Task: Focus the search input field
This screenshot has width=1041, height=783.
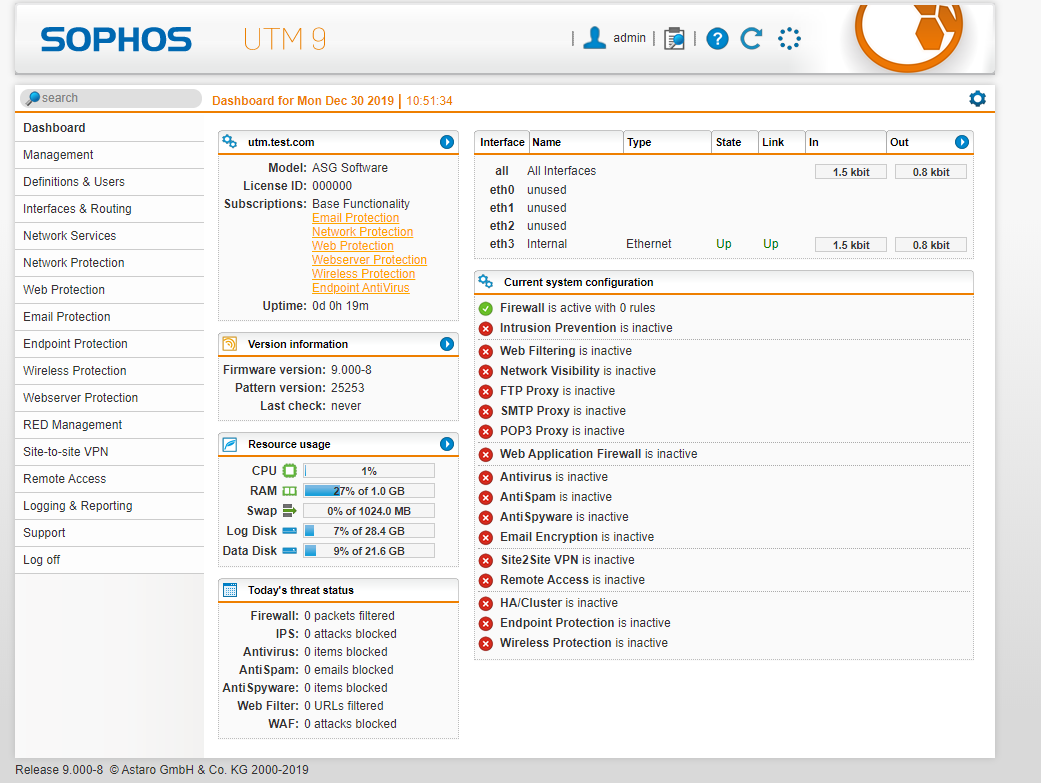Action: click(112, 98)
